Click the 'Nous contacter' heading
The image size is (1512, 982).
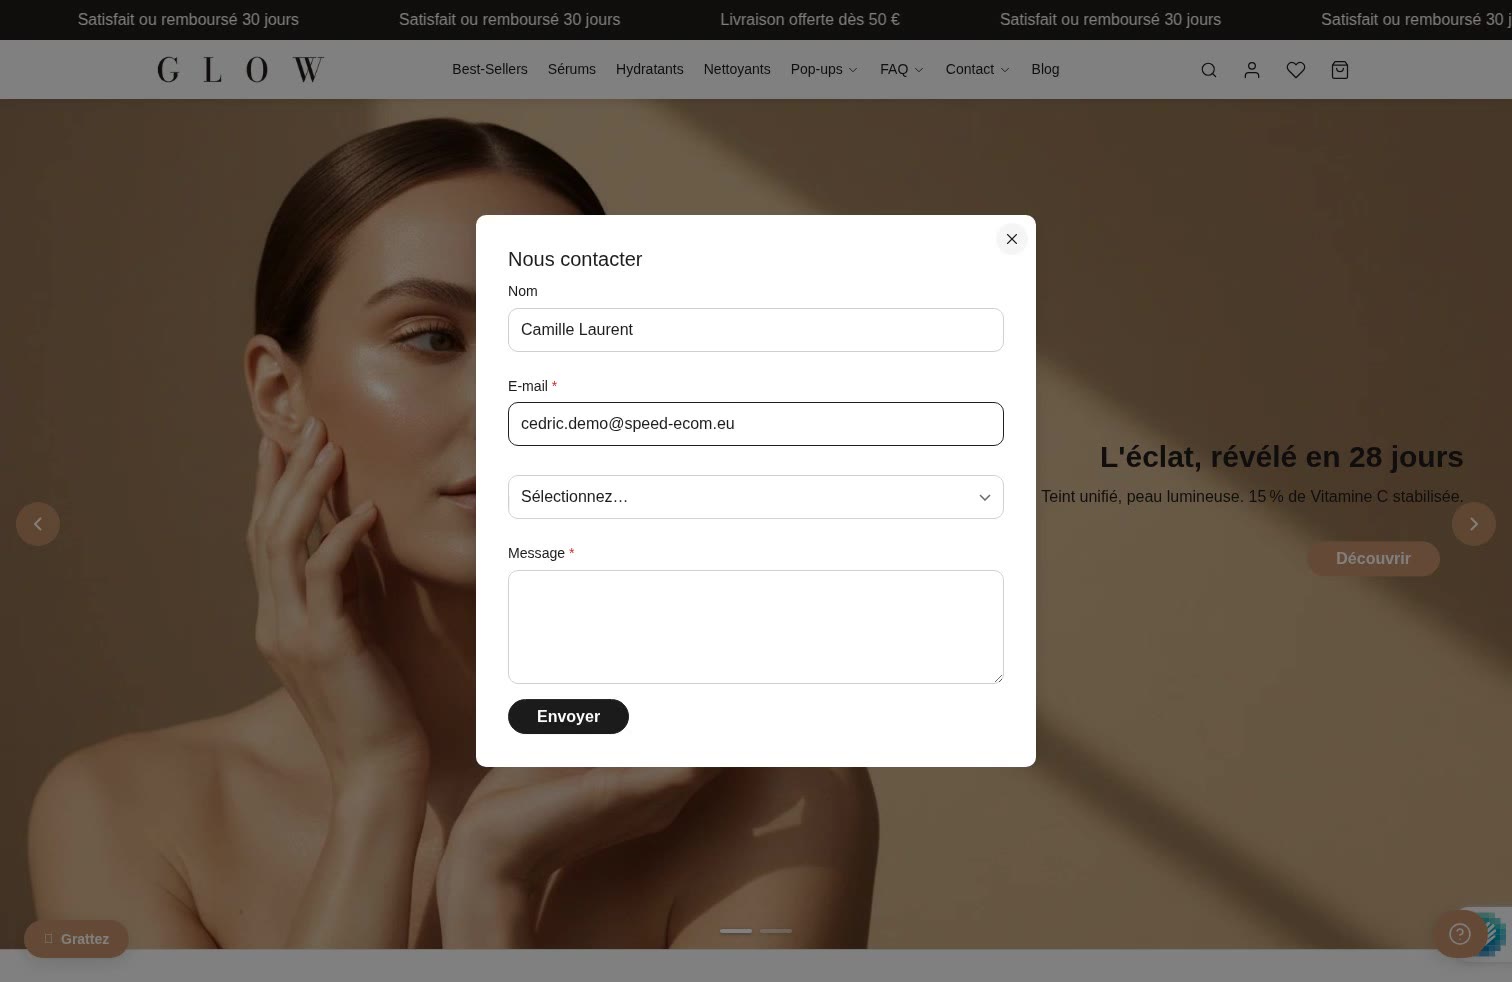(x=575, y=259)
